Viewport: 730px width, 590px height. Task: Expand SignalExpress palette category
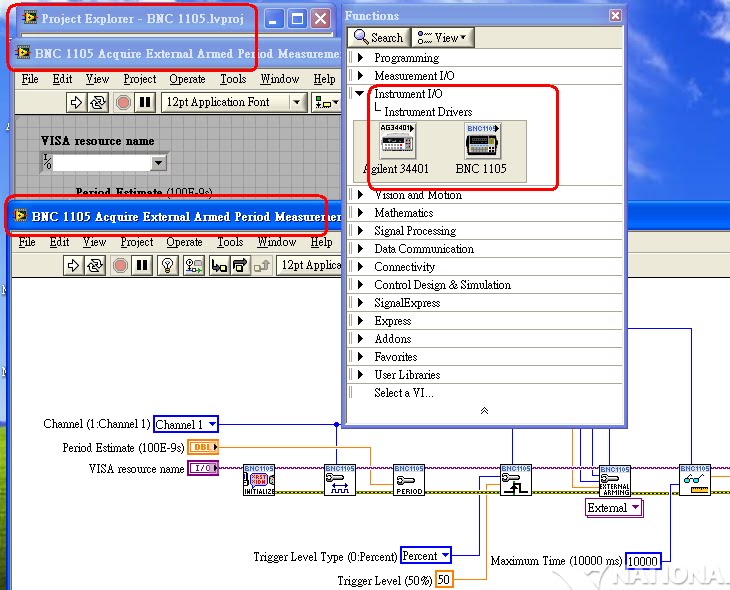click(360, 303)
